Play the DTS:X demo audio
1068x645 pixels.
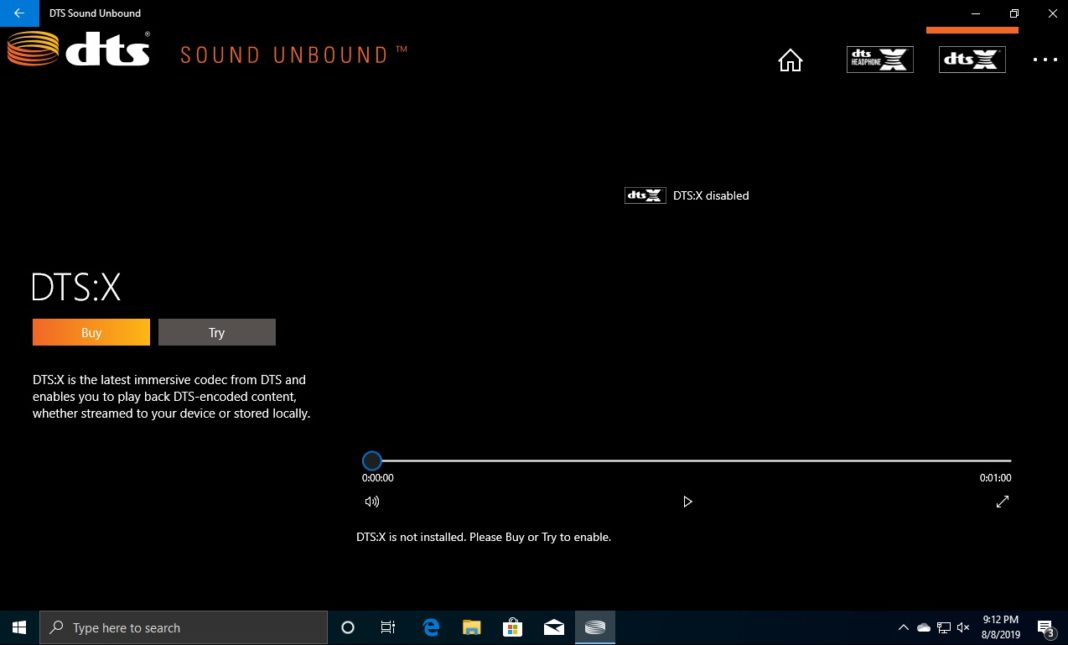point(687,501)
